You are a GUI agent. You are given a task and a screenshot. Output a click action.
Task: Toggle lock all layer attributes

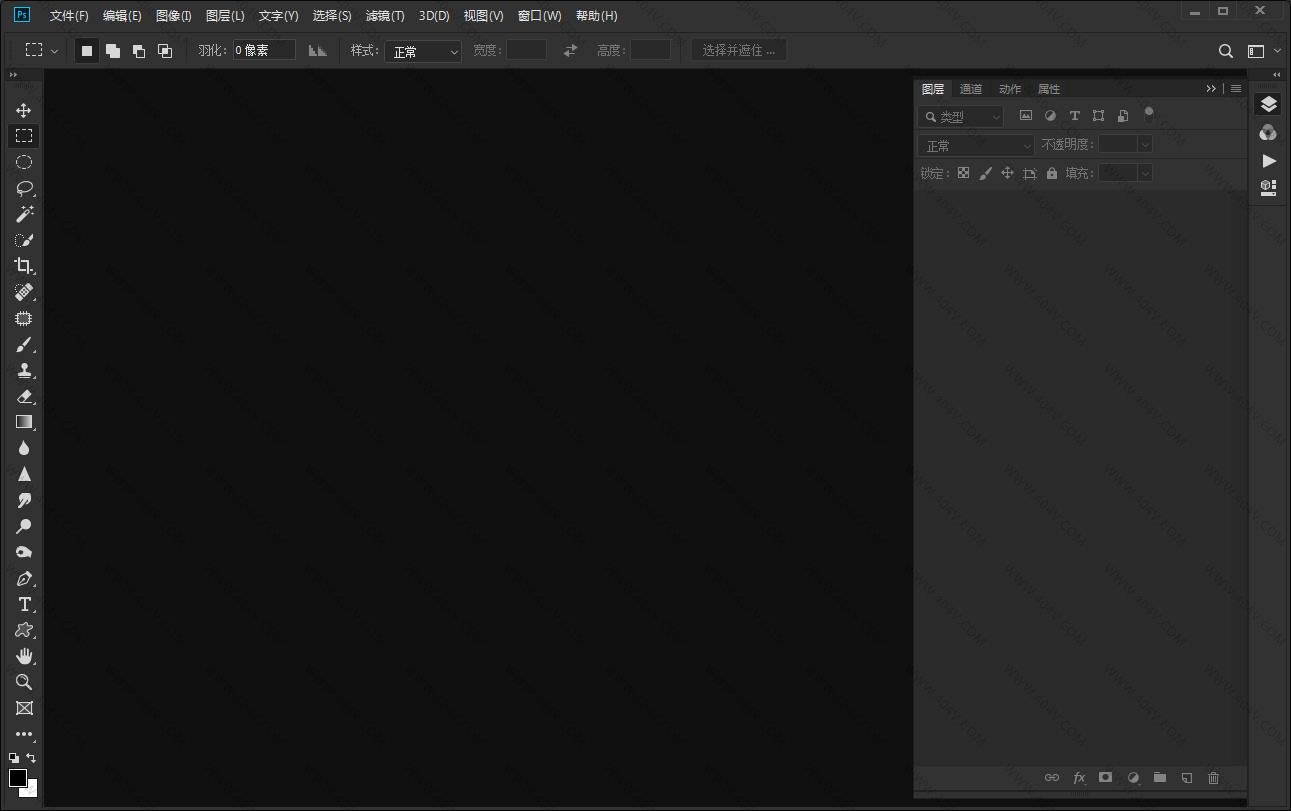(x=1051, y=173)
